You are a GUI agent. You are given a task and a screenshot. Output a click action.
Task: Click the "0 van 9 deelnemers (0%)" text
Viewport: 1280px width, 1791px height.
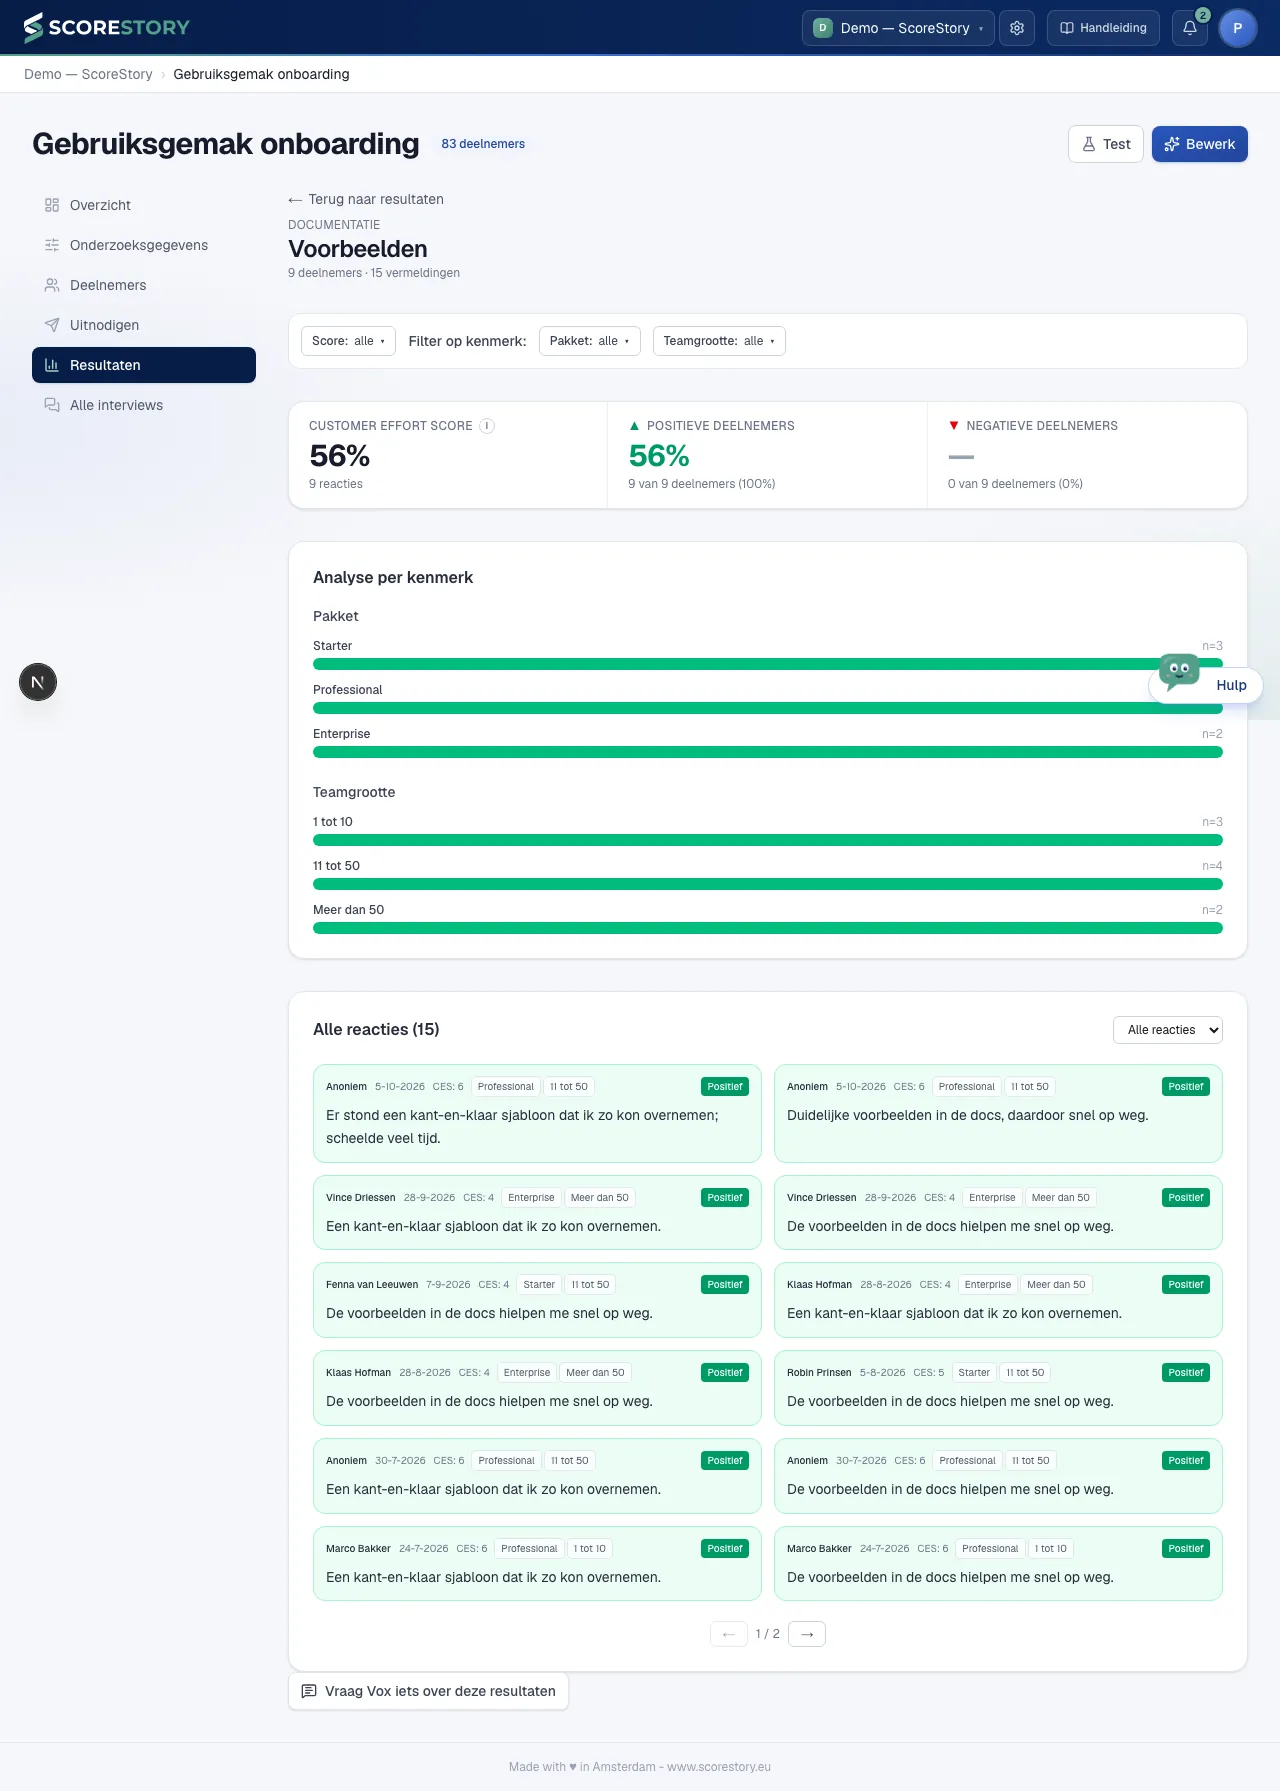point(1015,484)
